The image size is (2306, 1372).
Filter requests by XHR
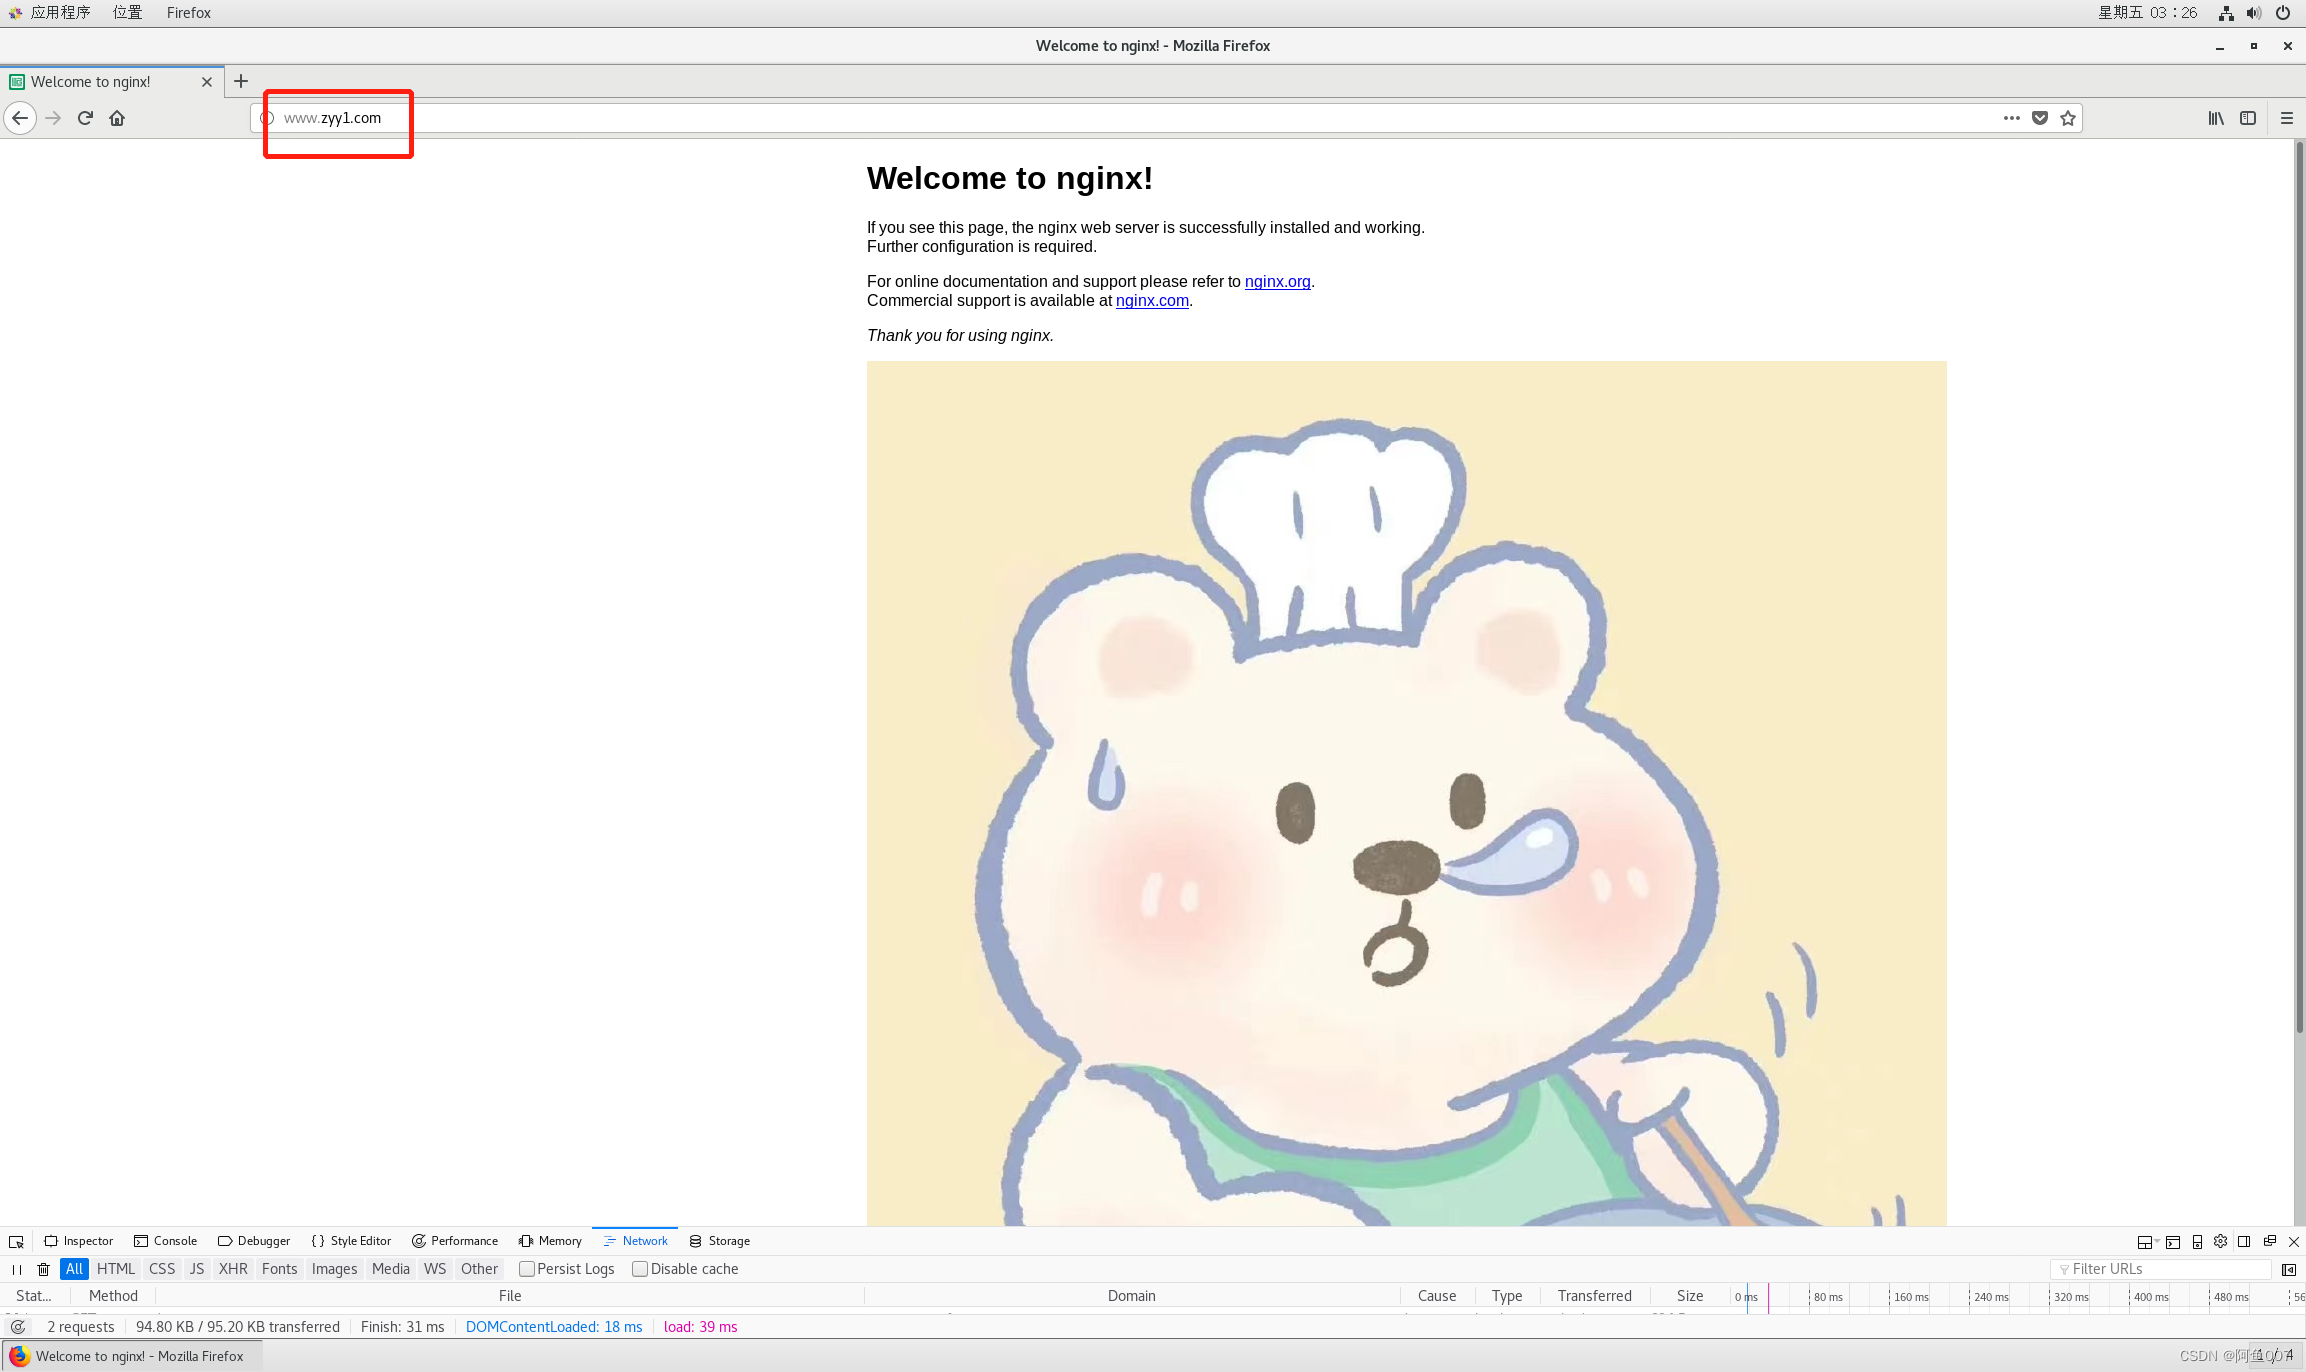pyautogui.click(x=233, y=1269)
